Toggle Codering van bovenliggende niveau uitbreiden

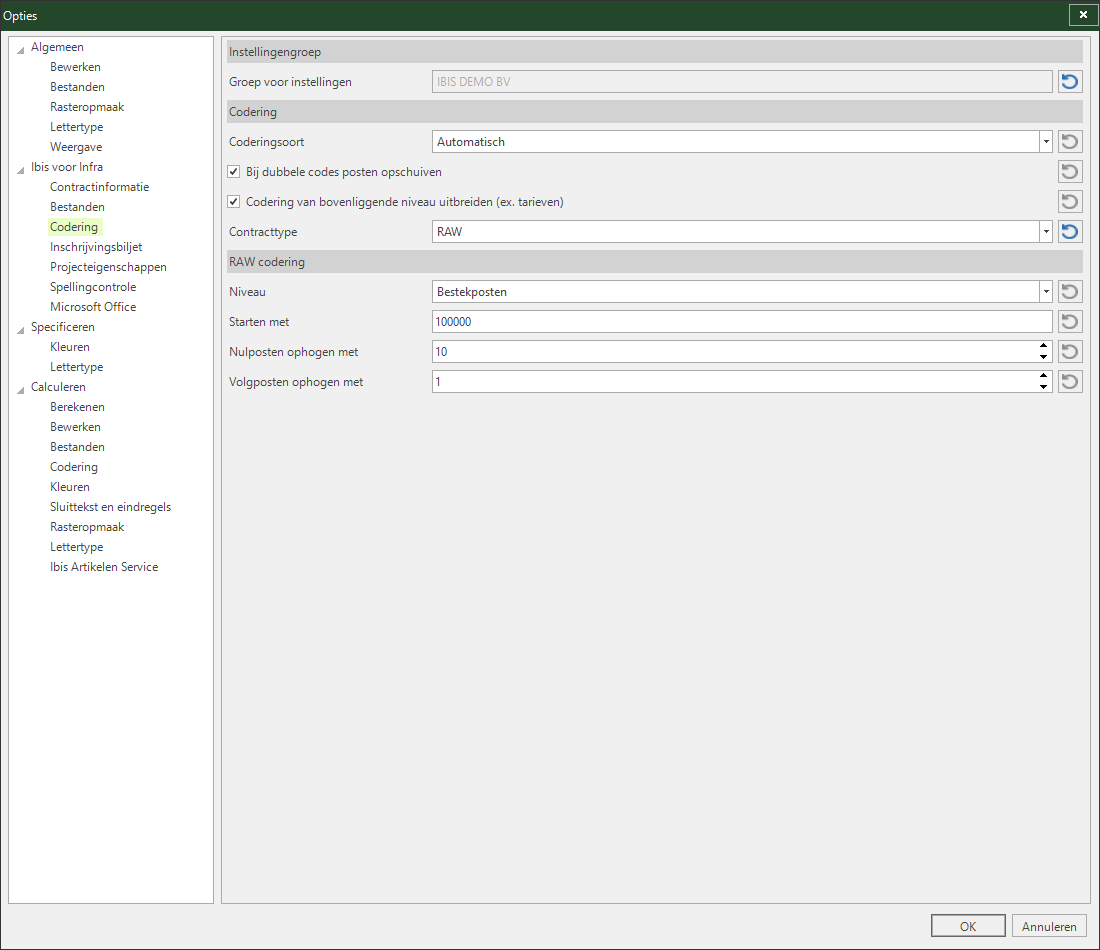click(234, 202)
